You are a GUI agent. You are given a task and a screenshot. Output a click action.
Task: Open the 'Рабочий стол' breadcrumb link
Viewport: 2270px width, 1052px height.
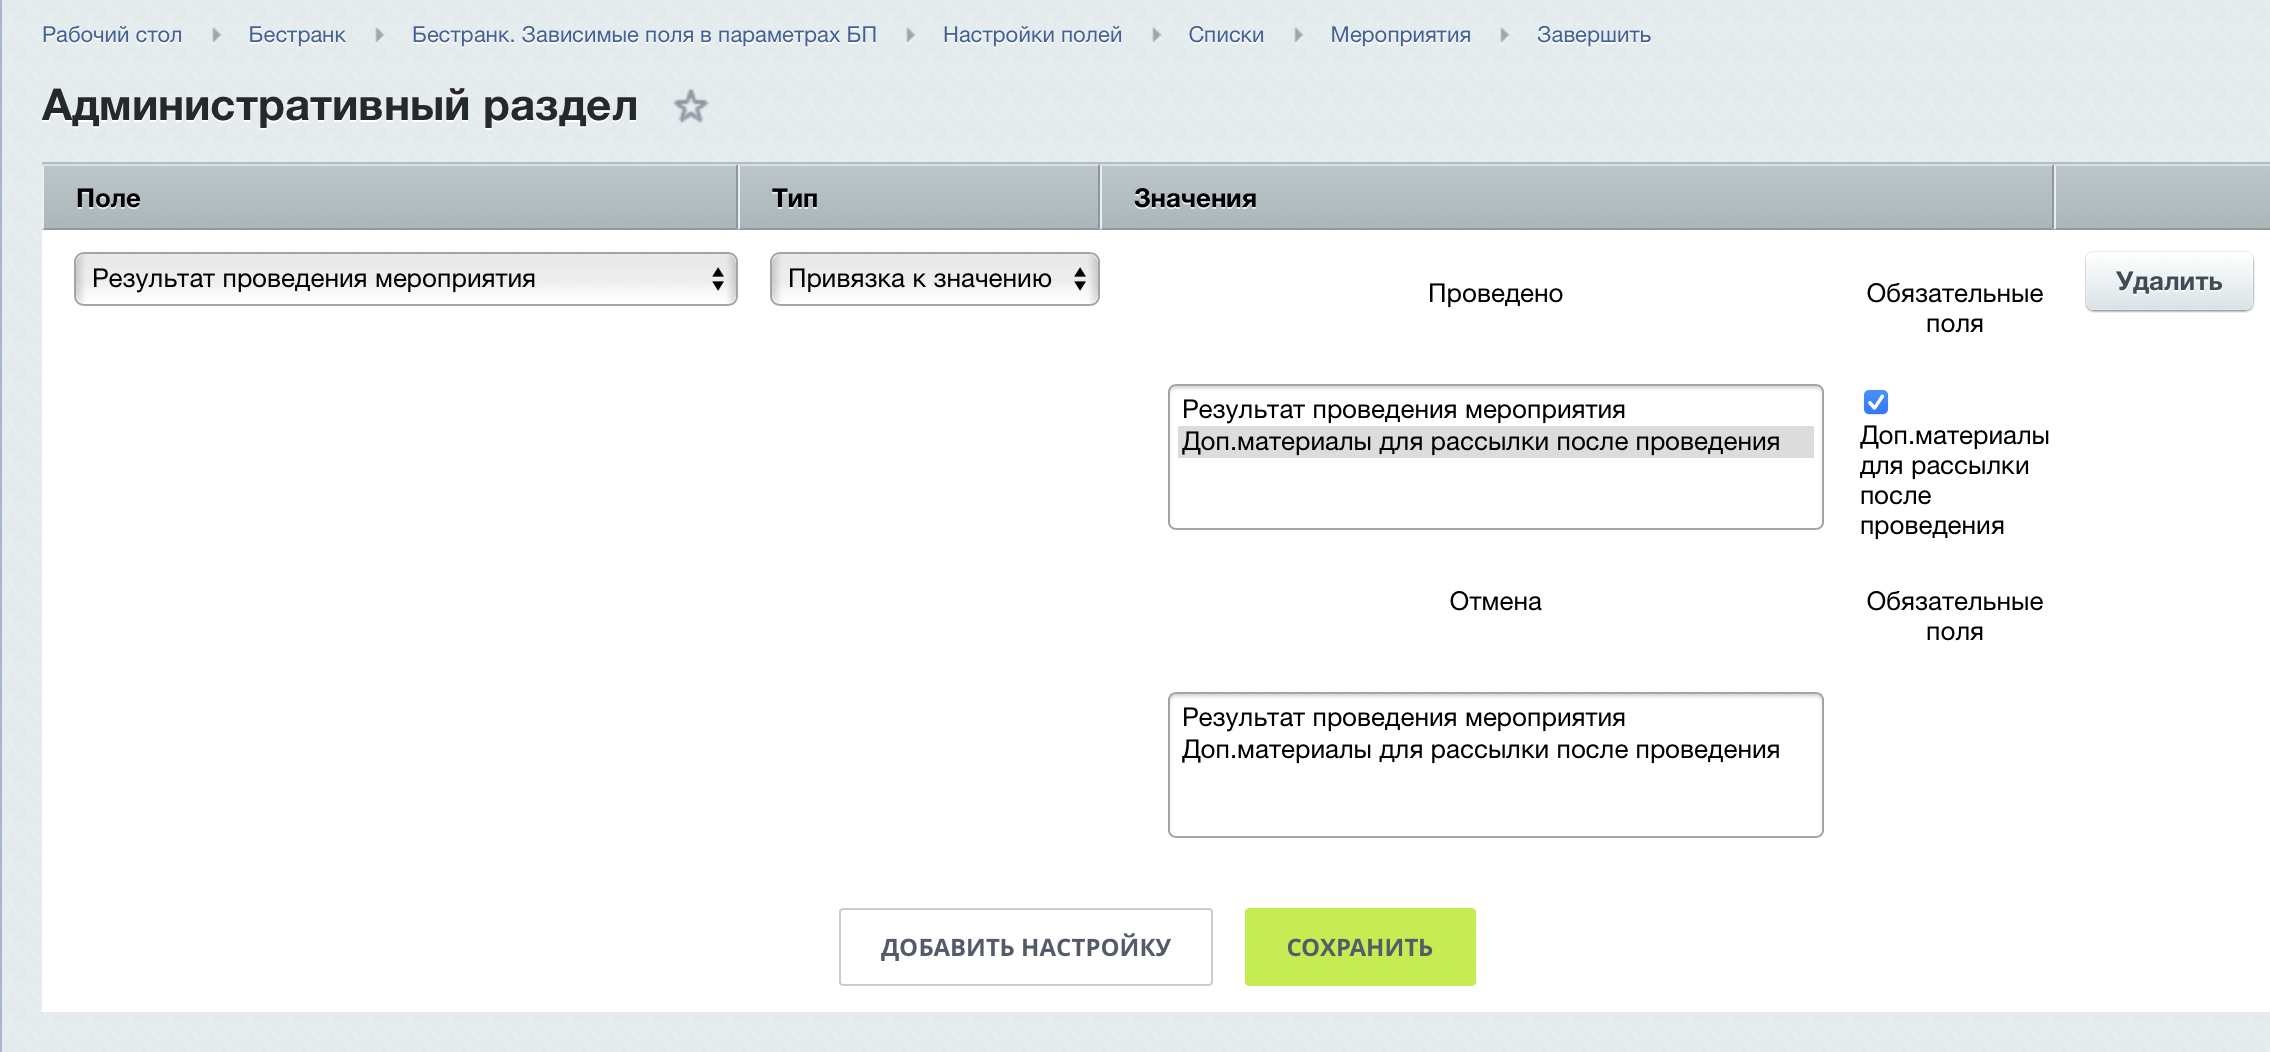pyautogui.click(x=112, y=35)
